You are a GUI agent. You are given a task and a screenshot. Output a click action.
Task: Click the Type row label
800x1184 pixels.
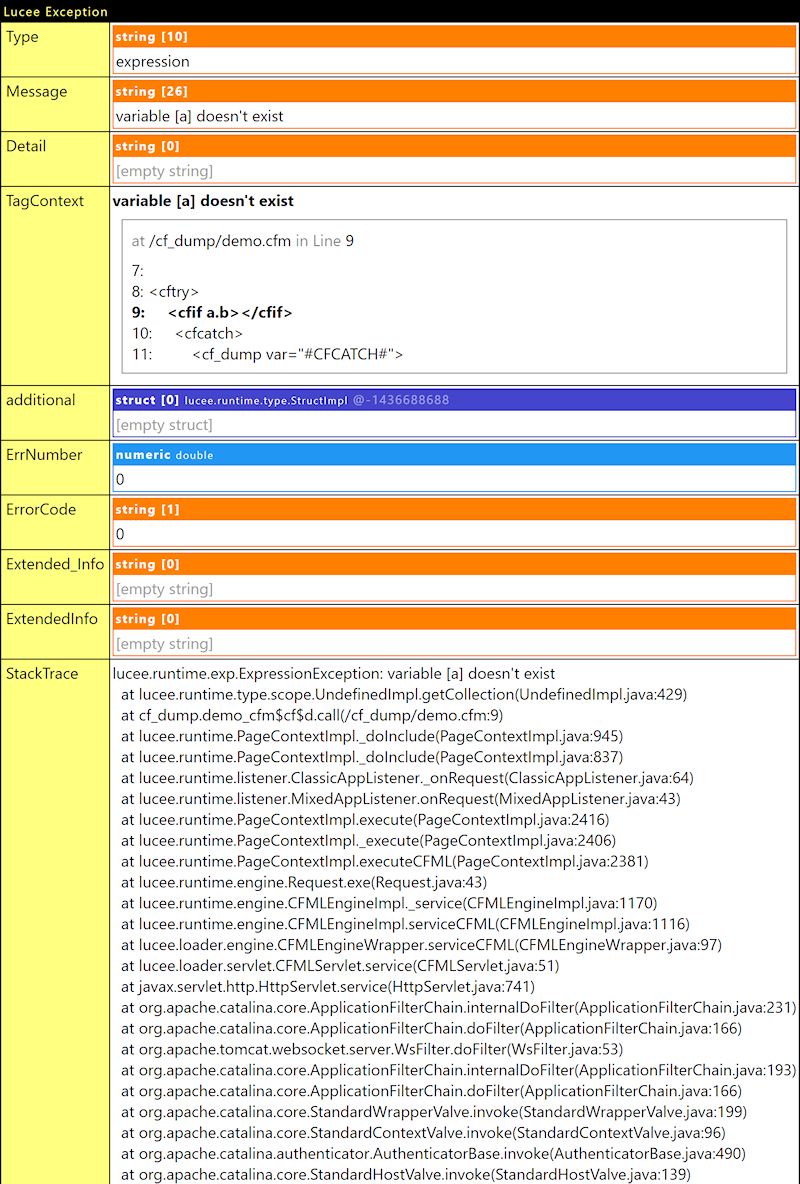23,37
